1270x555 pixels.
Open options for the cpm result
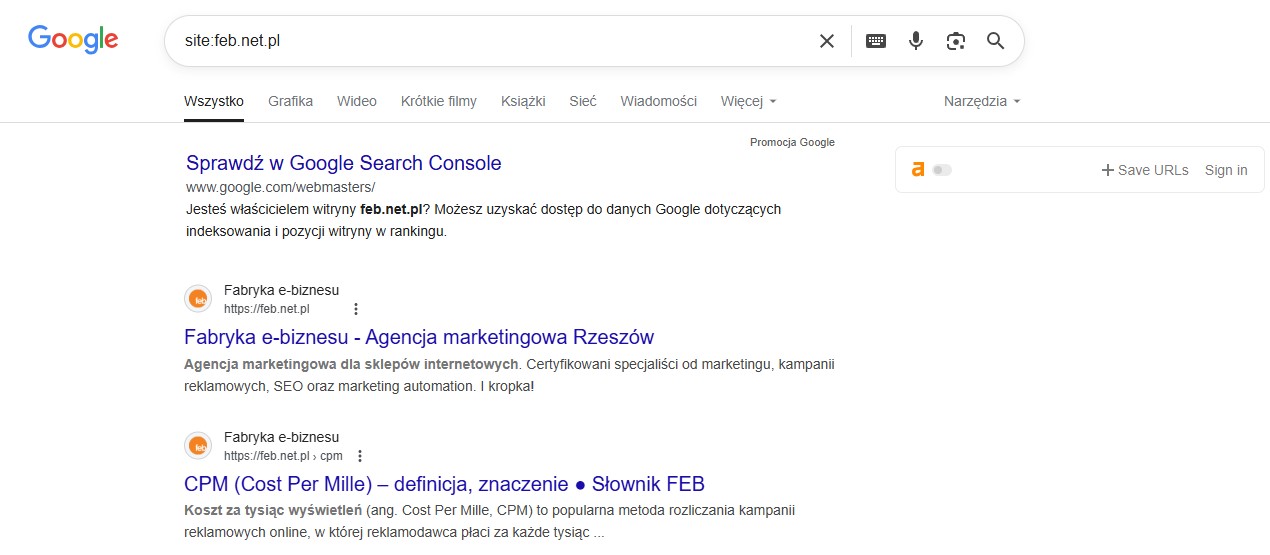(x=360, y=456)
